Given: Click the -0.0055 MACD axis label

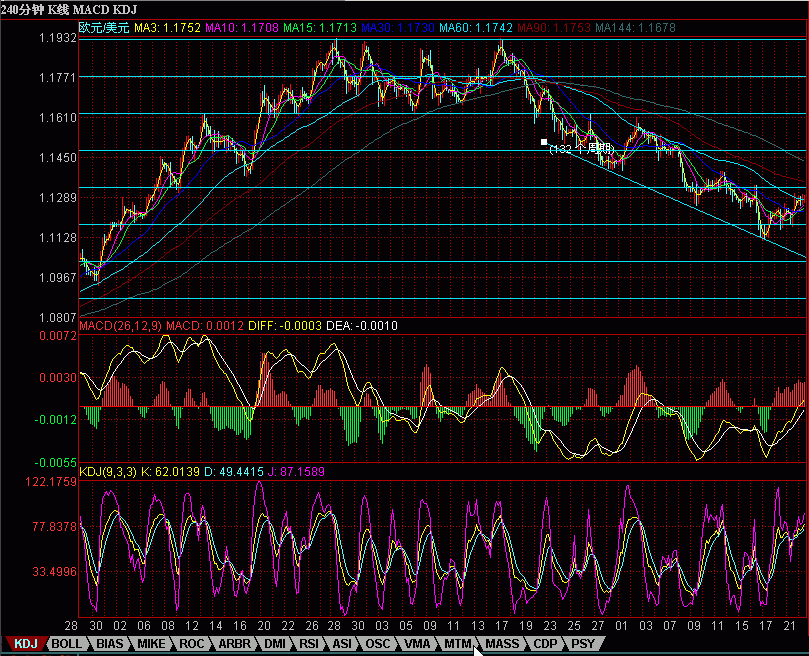Looking at the screenshot, I should [x=56, y=462].
